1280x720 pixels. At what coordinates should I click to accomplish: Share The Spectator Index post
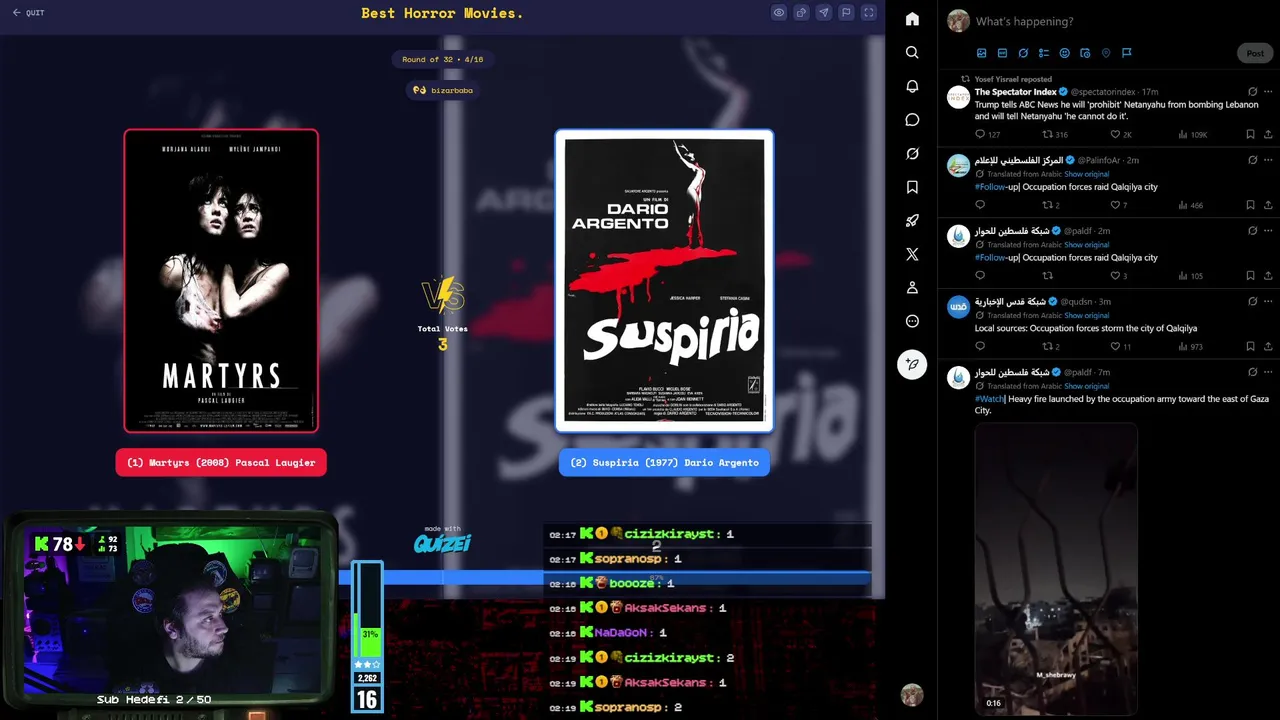(1268, 134)
